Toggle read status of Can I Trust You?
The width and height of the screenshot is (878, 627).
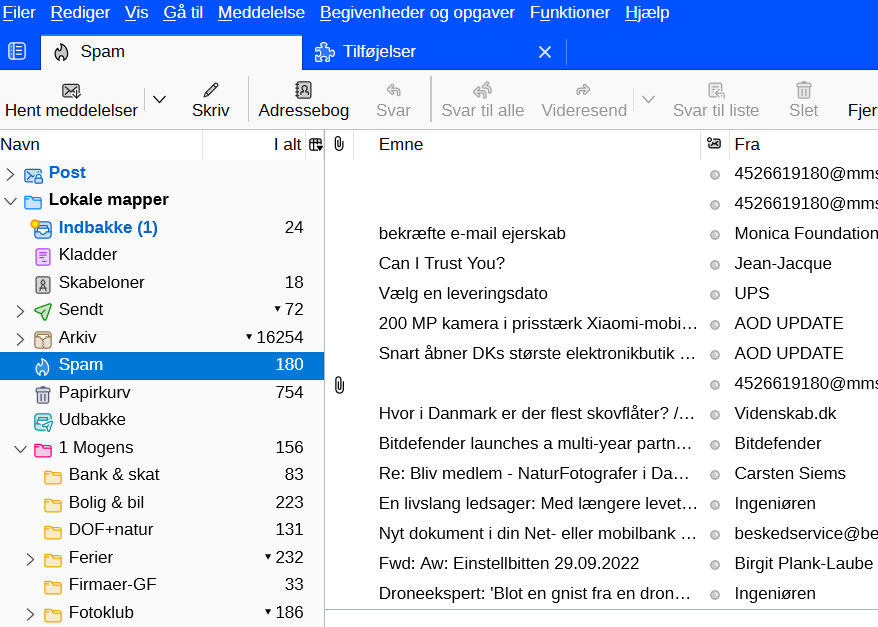pos(714,264)
